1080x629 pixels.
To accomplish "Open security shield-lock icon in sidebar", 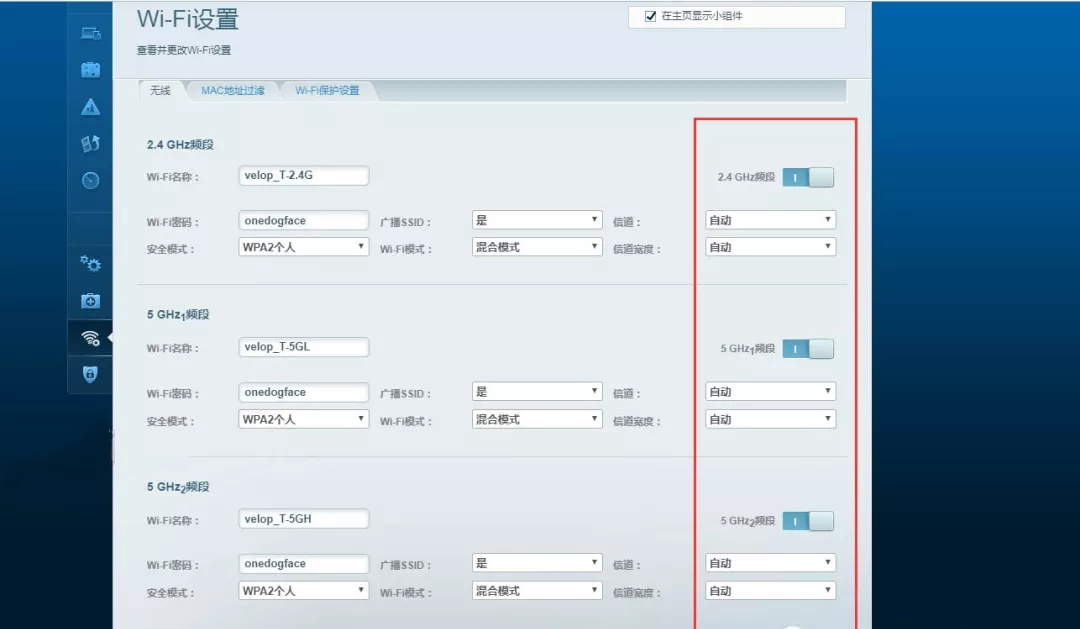I will pyautogui.click(x=91, y=374).
